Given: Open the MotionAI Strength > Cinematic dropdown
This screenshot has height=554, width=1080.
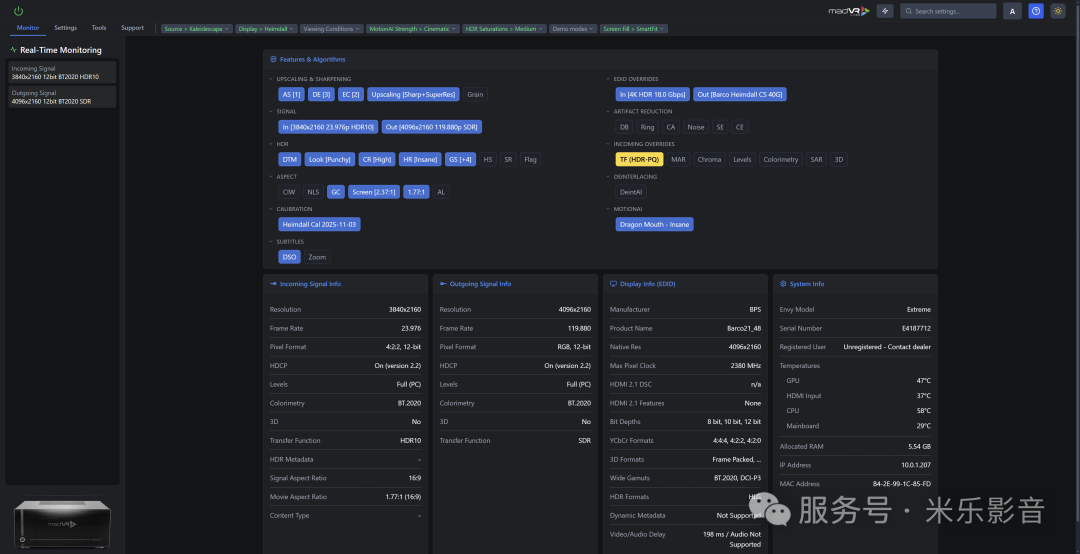Looking at the screenshot, I should [x=413, y=29].
